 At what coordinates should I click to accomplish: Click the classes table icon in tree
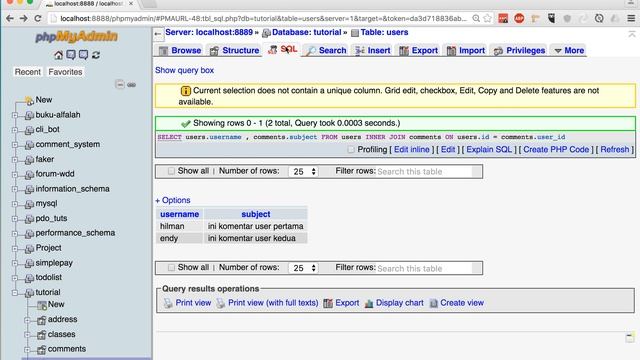(x=41, y=335)
